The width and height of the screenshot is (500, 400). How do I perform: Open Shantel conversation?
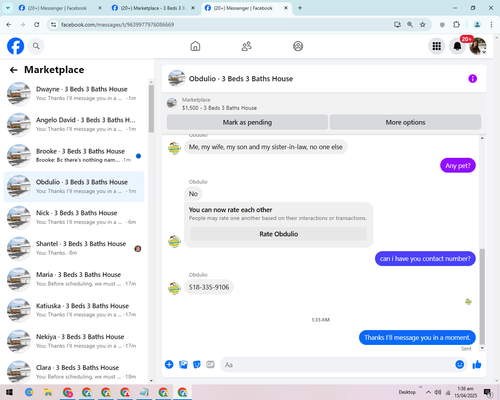74,249
